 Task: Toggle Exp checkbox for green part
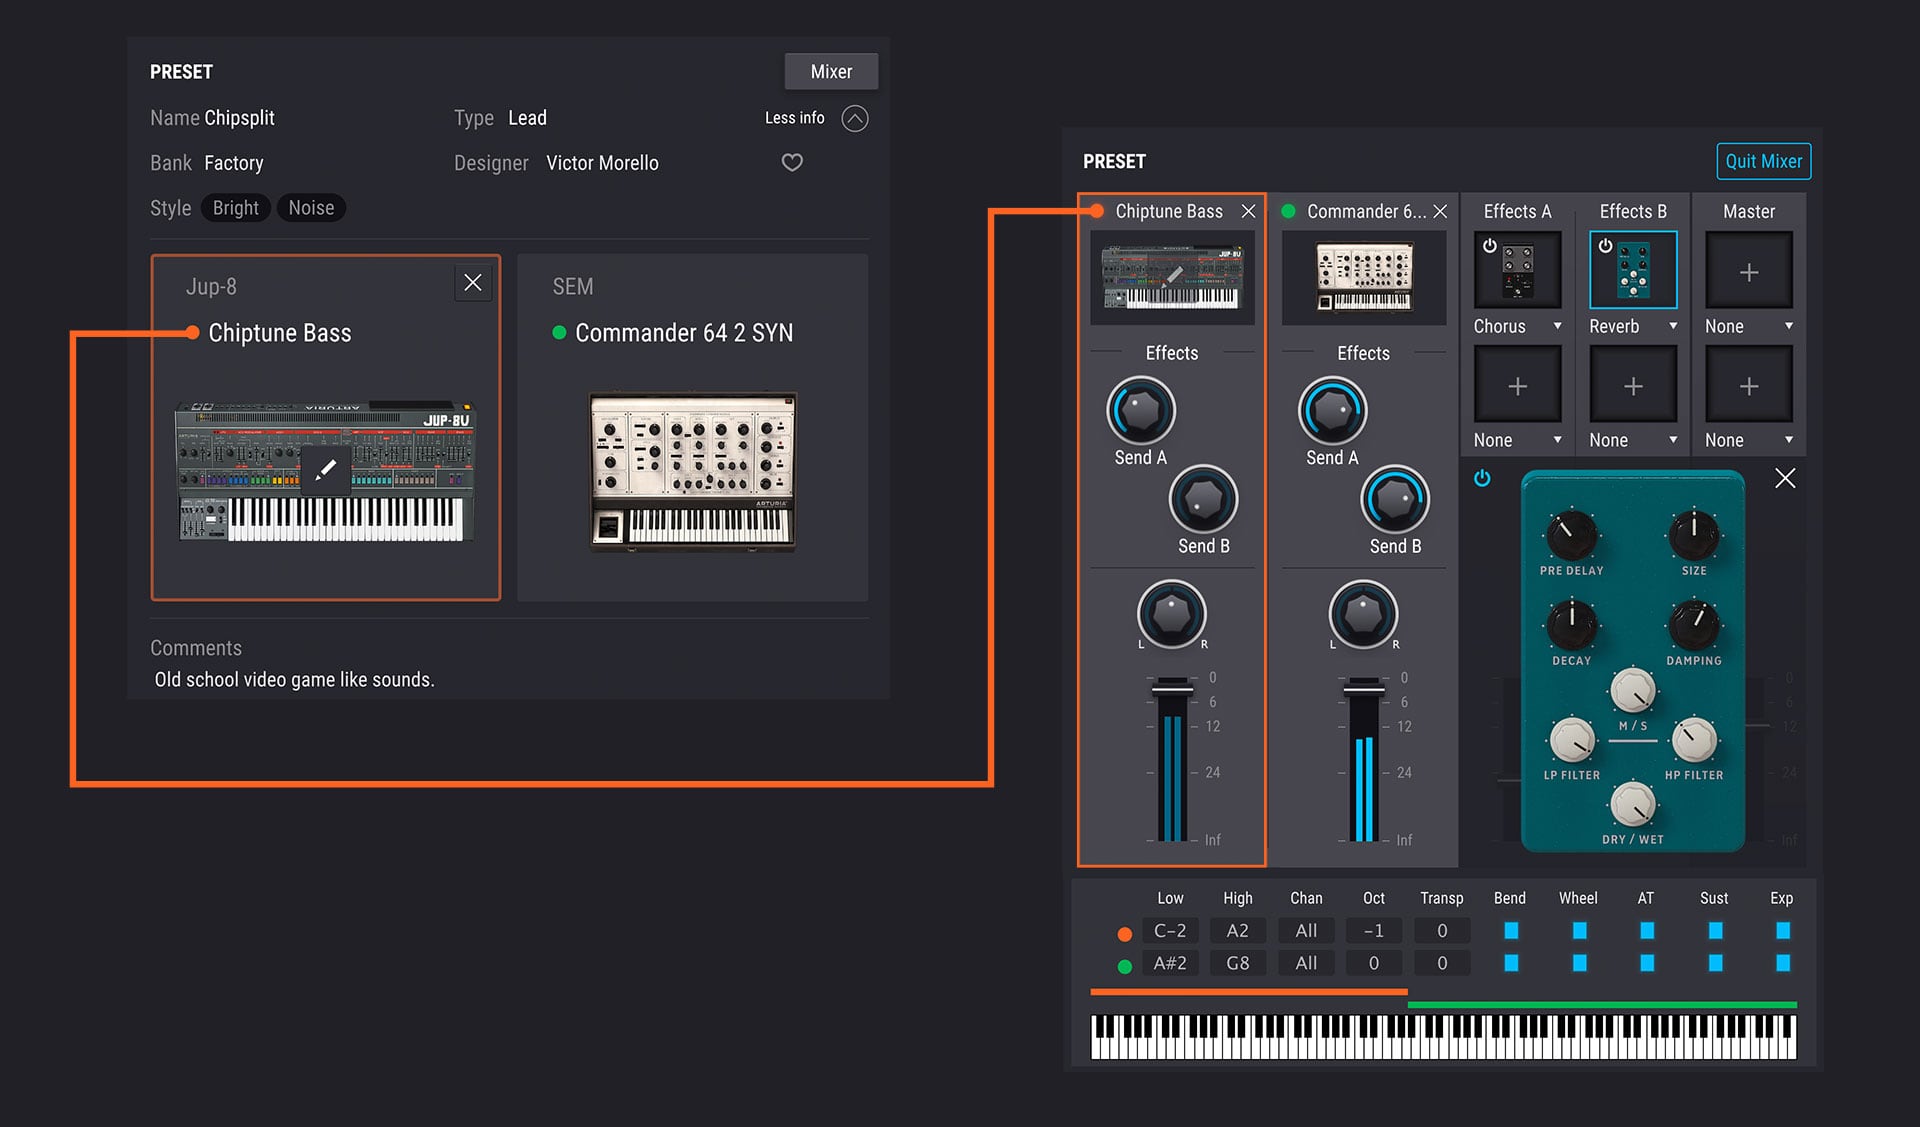coord(1782,963)
